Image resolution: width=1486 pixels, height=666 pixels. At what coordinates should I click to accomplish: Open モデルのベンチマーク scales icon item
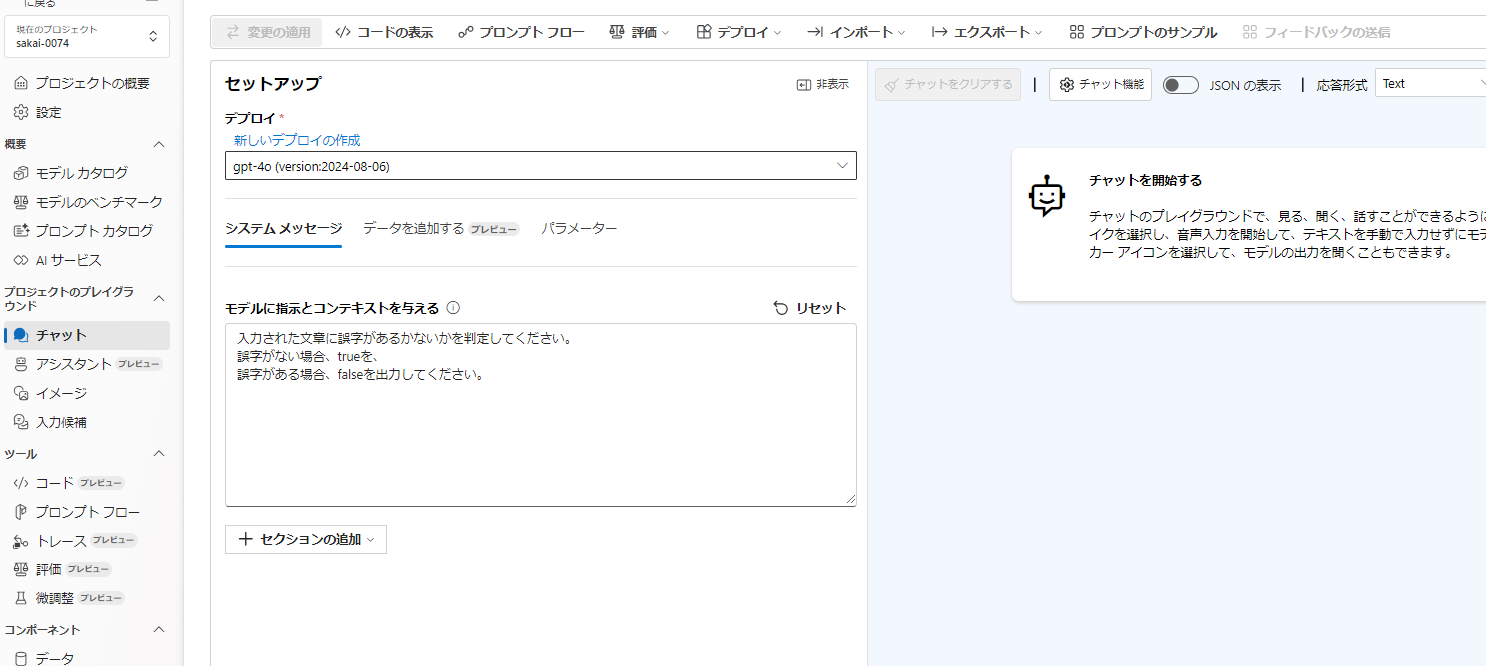(x=86, y=202)
